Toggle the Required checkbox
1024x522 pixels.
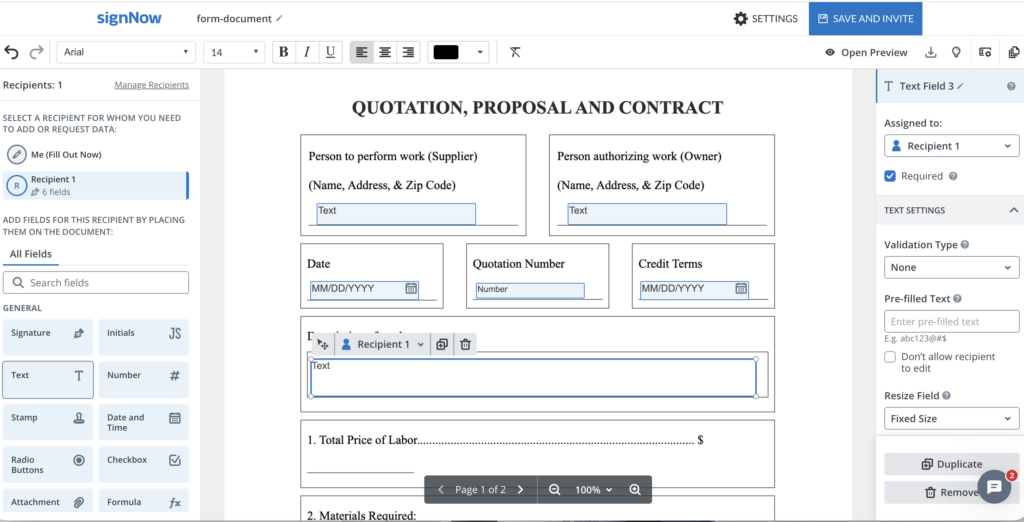coord(890,176)
